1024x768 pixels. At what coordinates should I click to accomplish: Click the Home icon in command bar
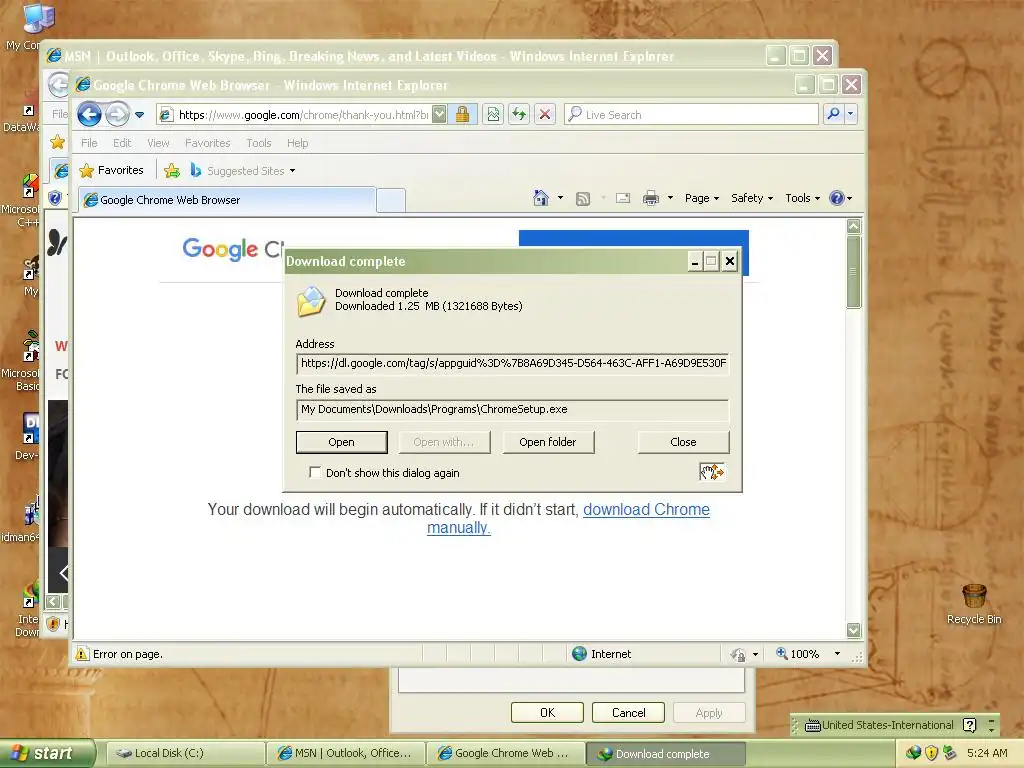(x=541, y=198)
